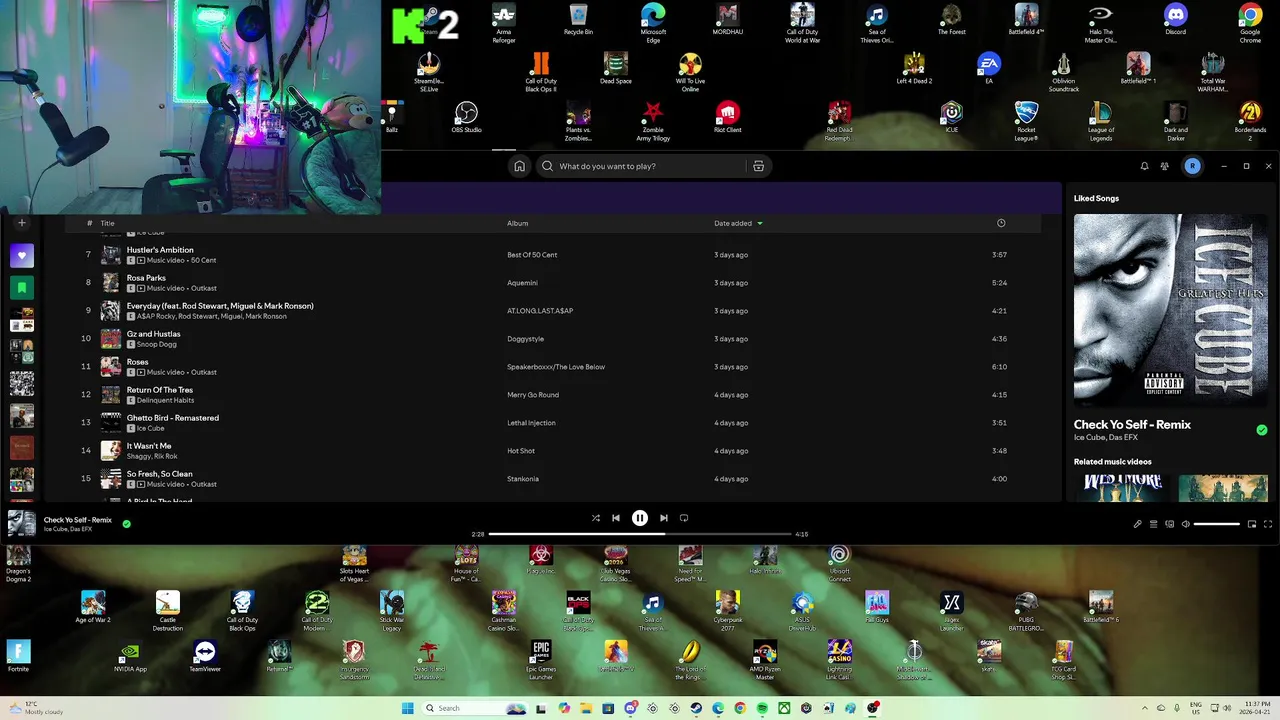The width and height of the screenshot is (1280, 720).
Task: Unlike Check Yo Self in now-playing bar
Action: click(127, 524)
